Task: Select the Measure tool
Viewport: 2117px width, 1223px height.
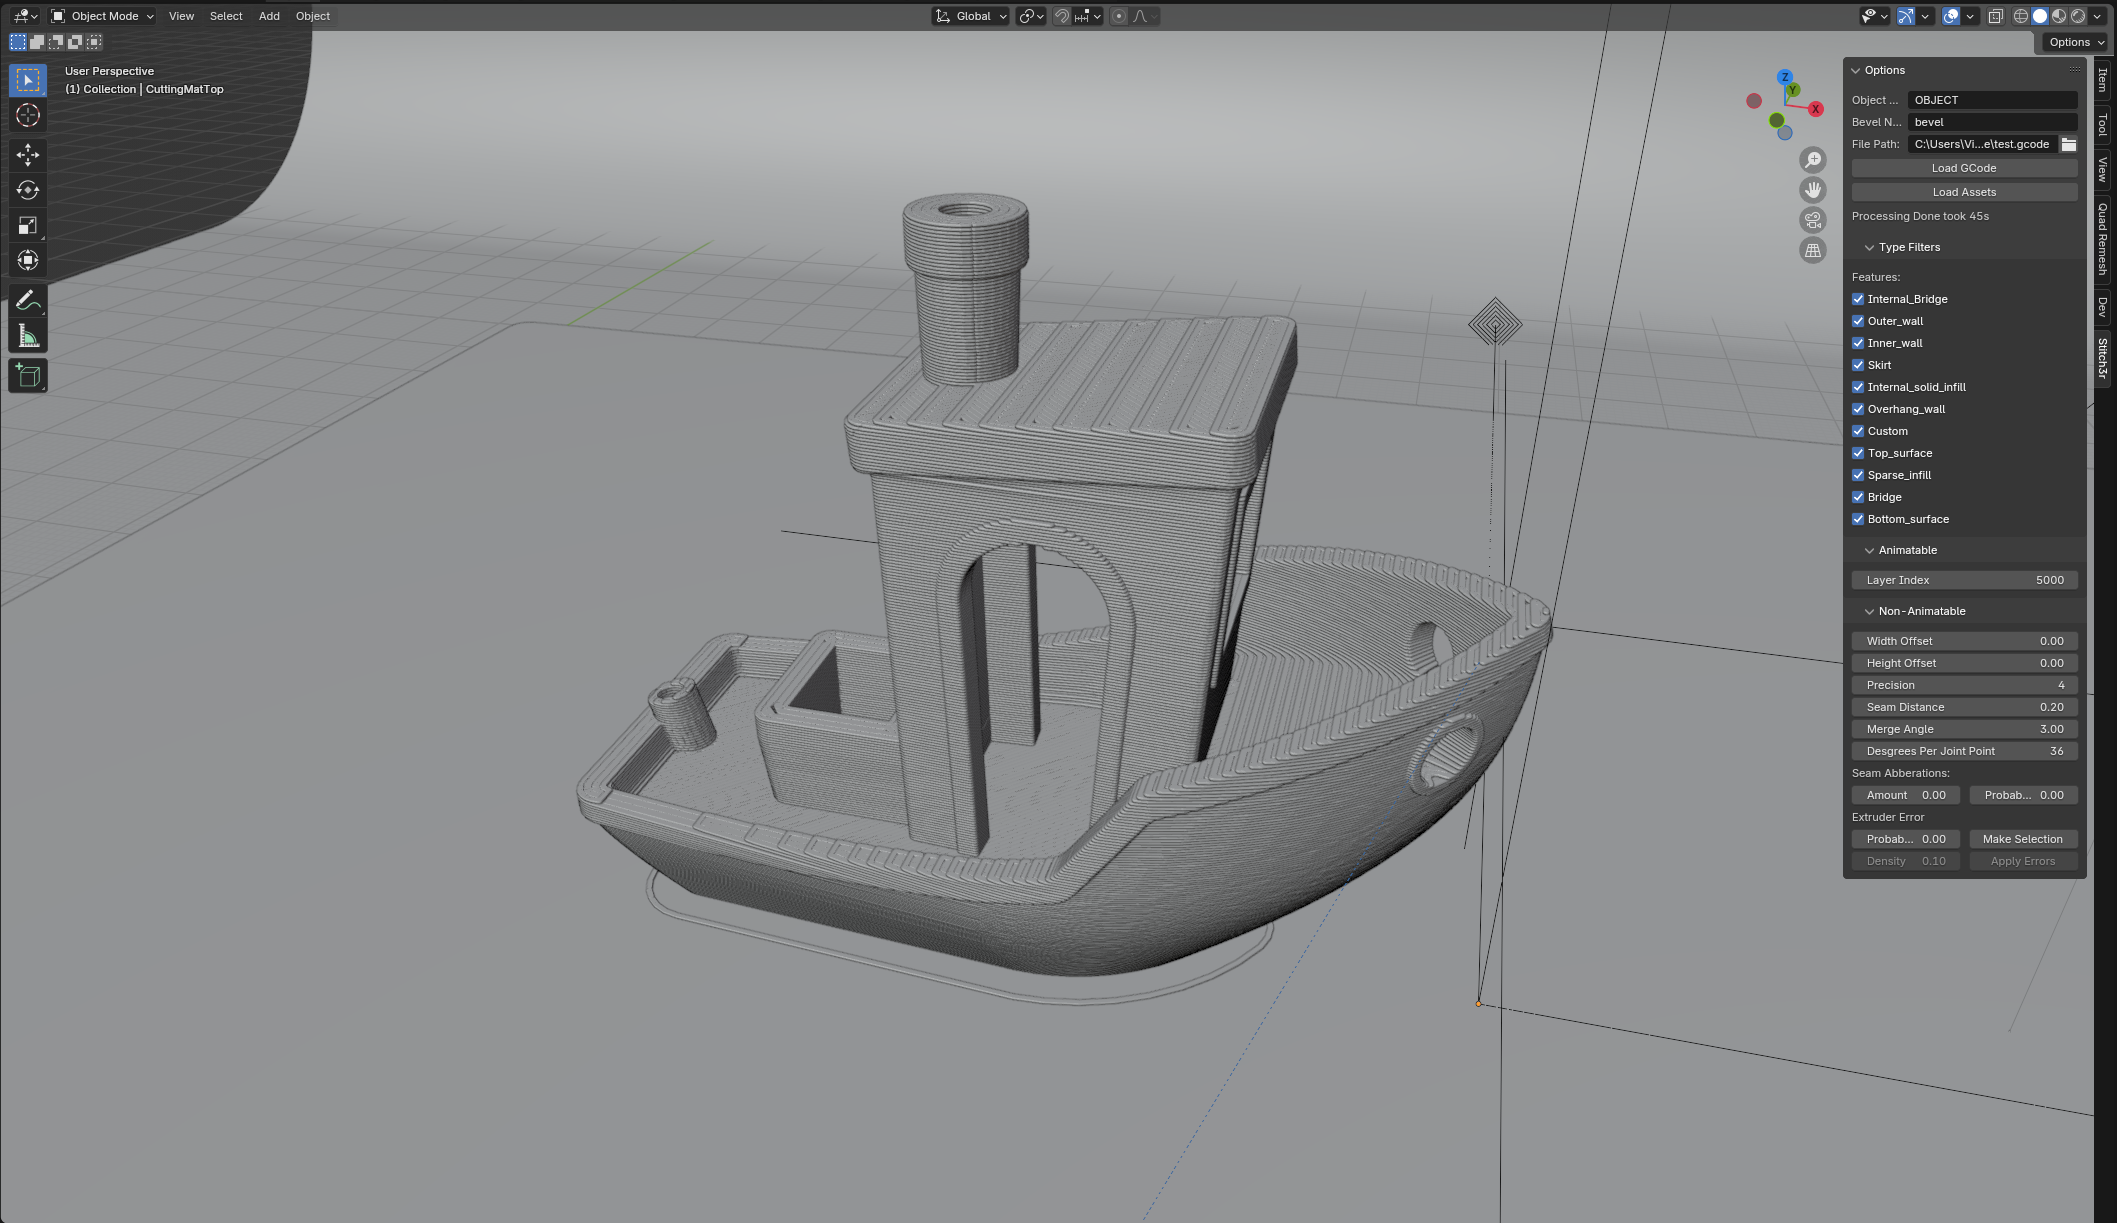Action: coord(28,337)
